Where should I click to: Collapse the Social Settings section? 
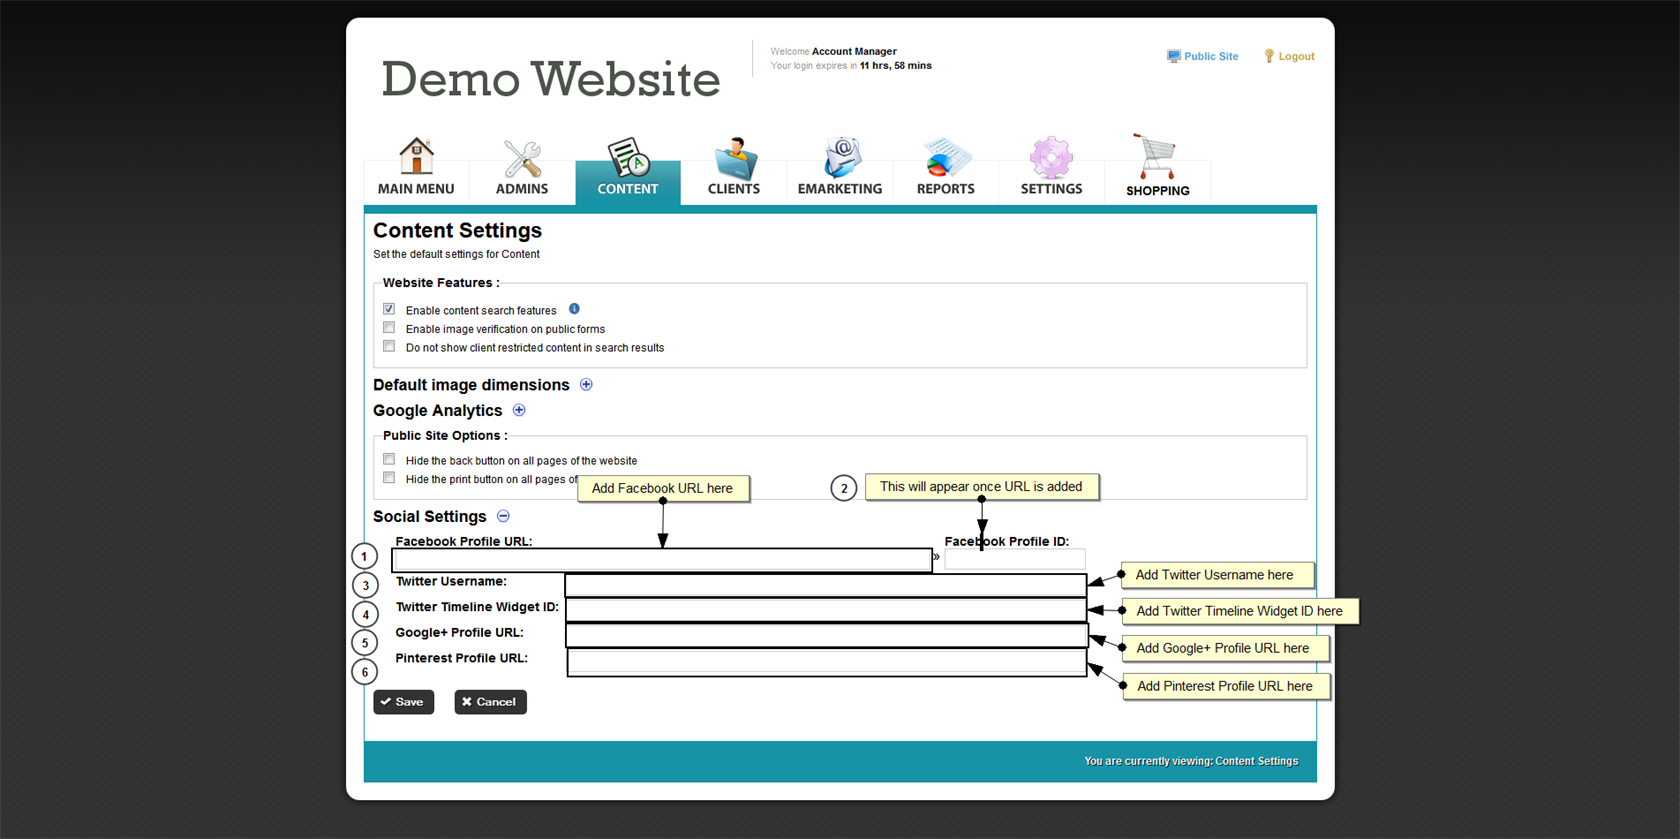[x=503, y=516]
